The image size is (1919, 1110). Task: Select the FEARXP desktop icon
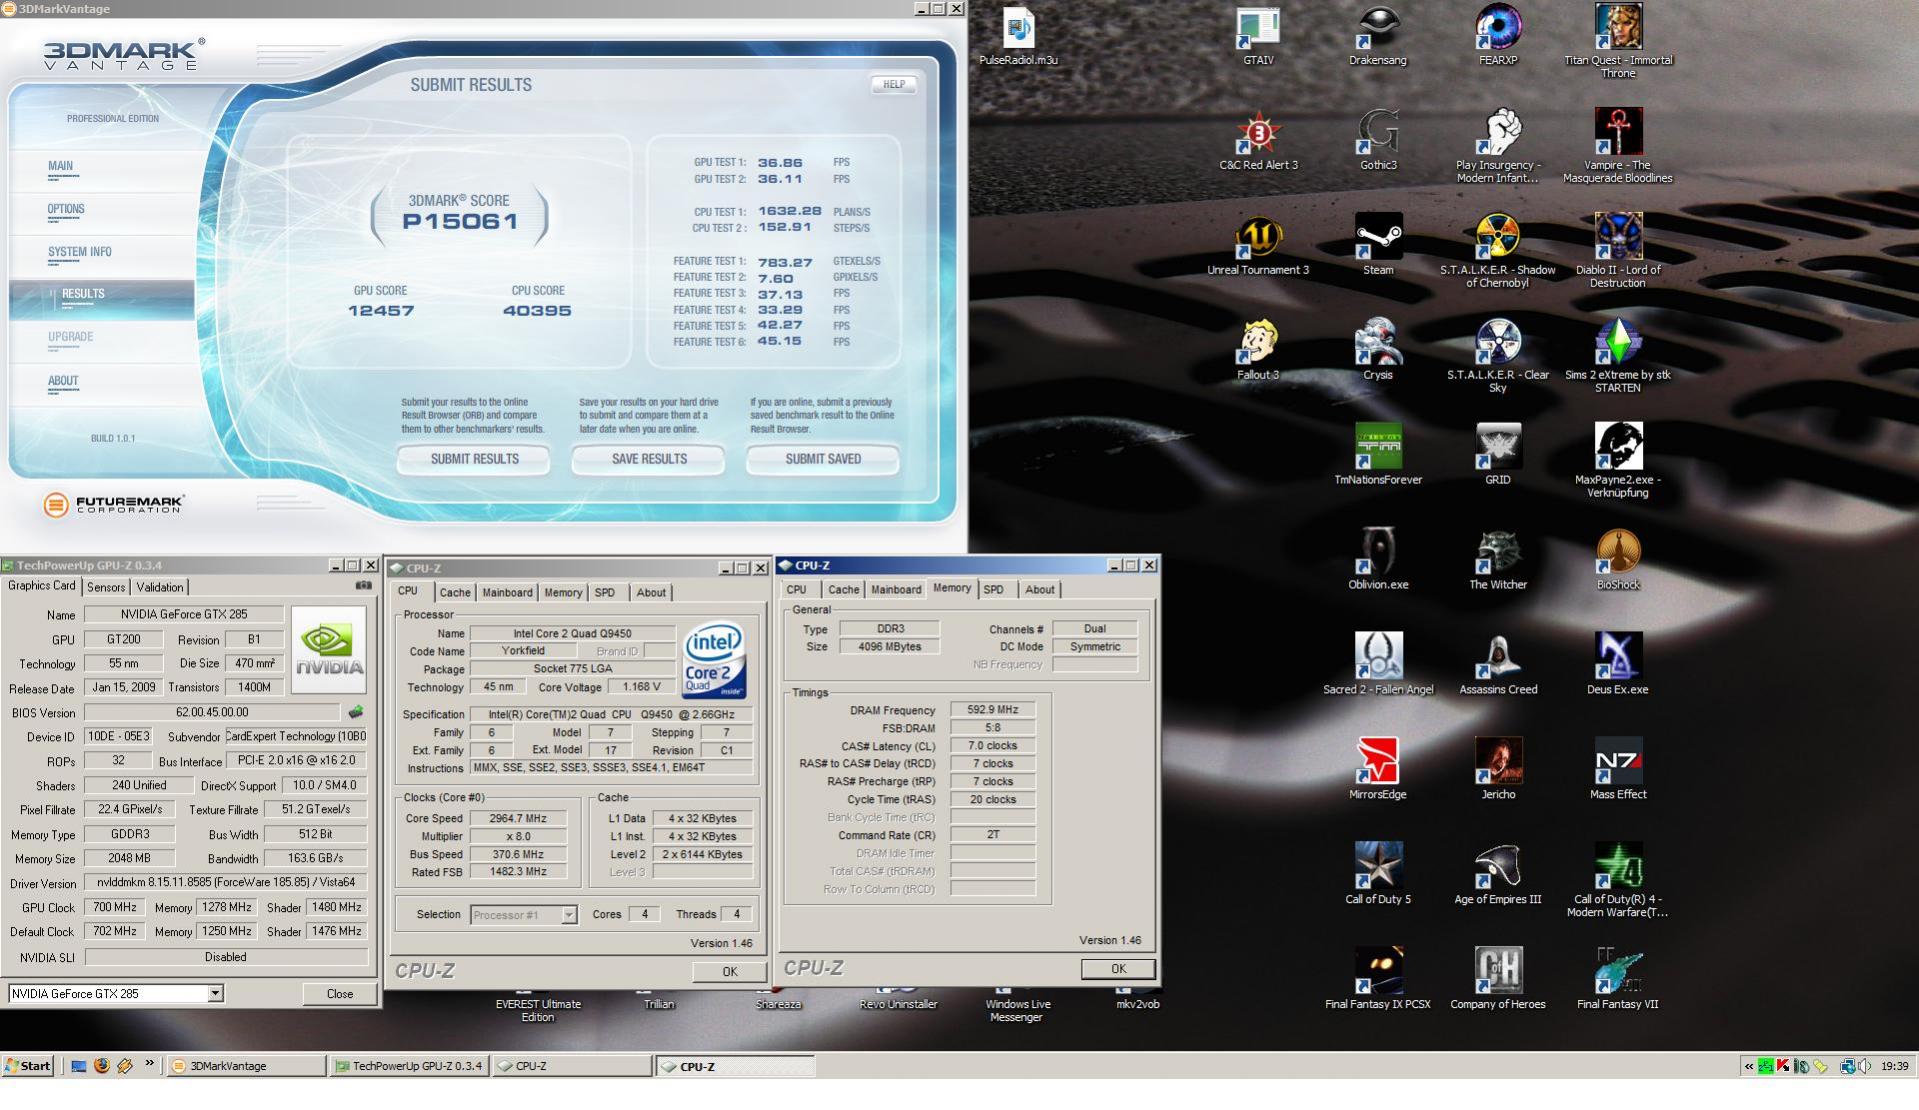point(1497,35)
